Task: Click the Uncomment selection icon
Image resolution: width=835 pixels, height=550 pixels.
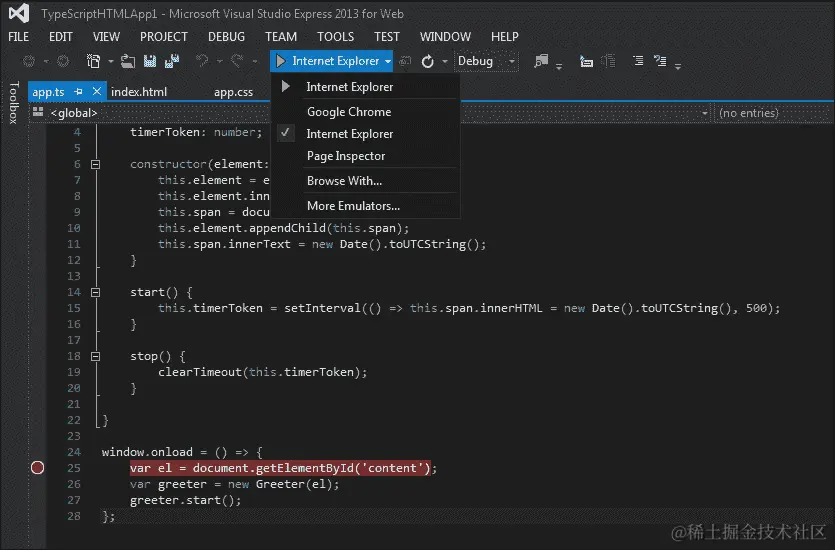Action: (x=609, y=61)
